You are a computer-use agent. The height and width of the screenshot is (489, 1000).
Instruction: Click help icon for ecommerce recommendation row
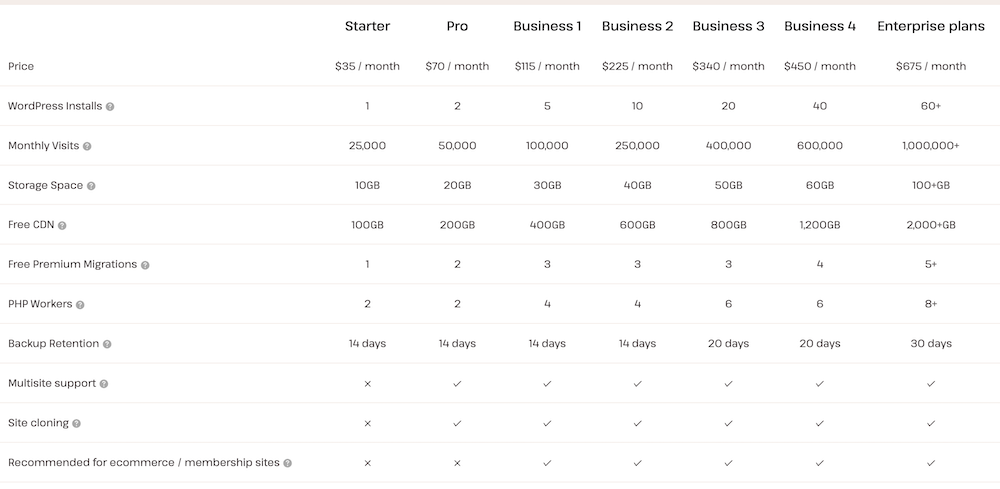(288, 463)
